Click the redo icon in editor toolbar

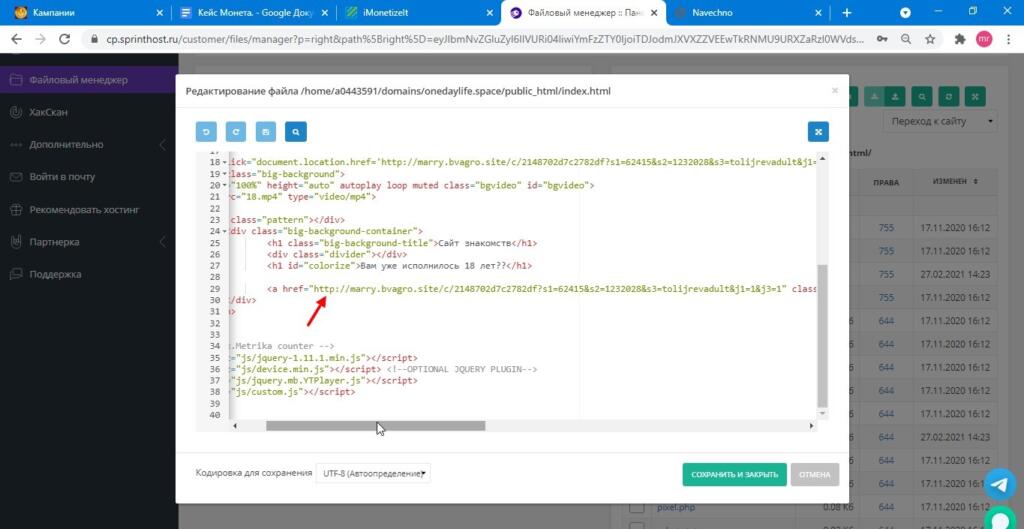(x=236, y=131)
